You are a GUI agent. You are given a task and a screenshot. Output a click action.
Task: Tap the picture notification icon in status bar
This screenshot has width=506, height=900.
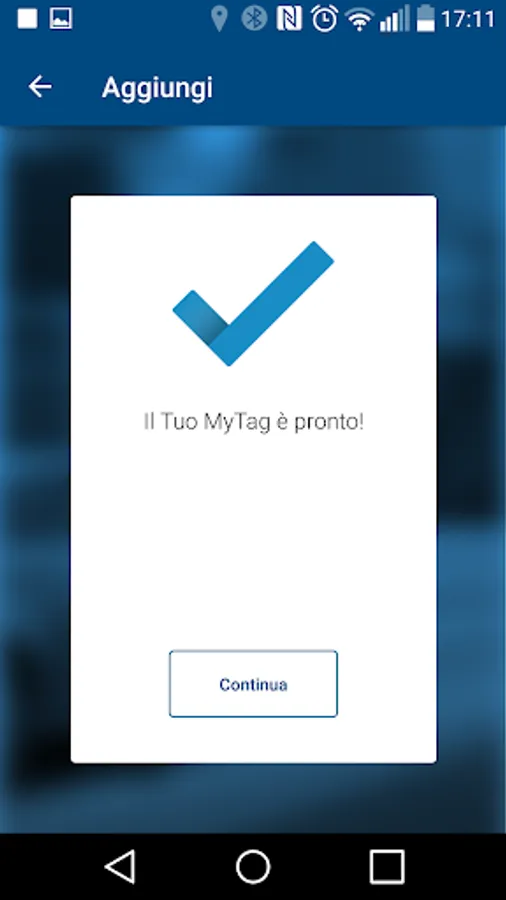tap(60, 19)
